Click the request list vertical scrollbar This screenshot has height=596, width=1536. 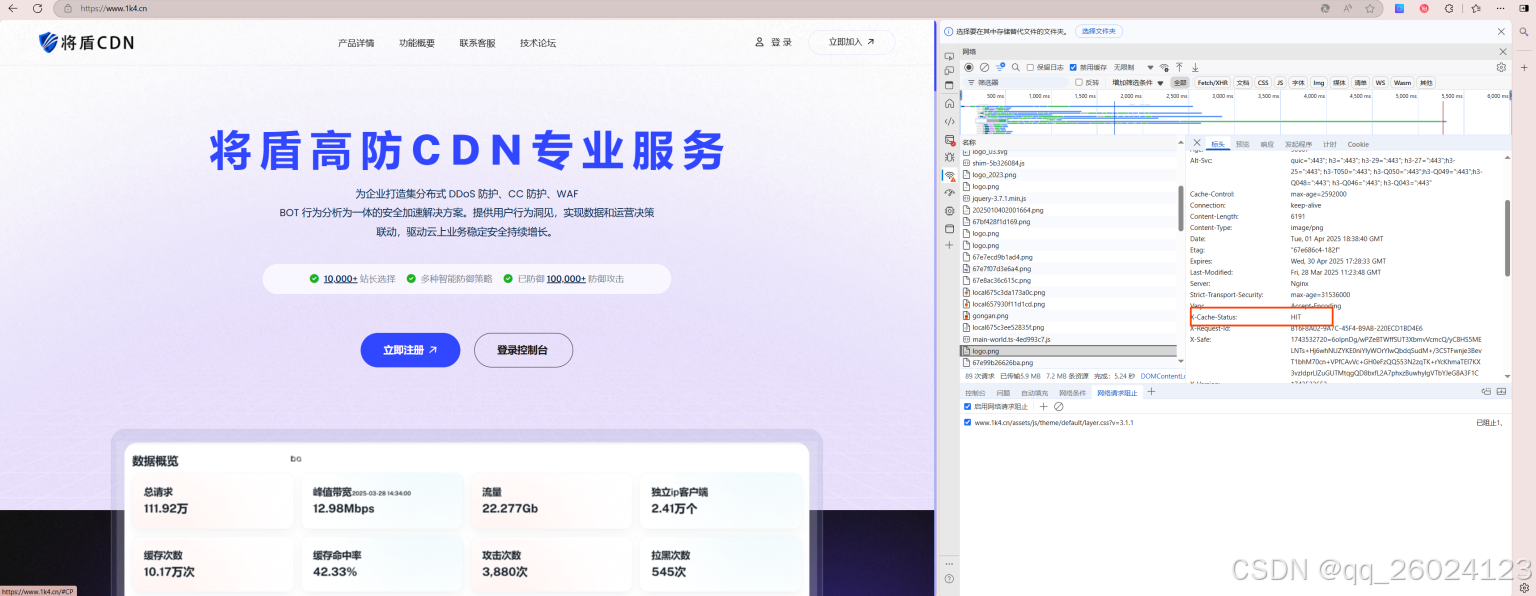tap(1181, 210)
